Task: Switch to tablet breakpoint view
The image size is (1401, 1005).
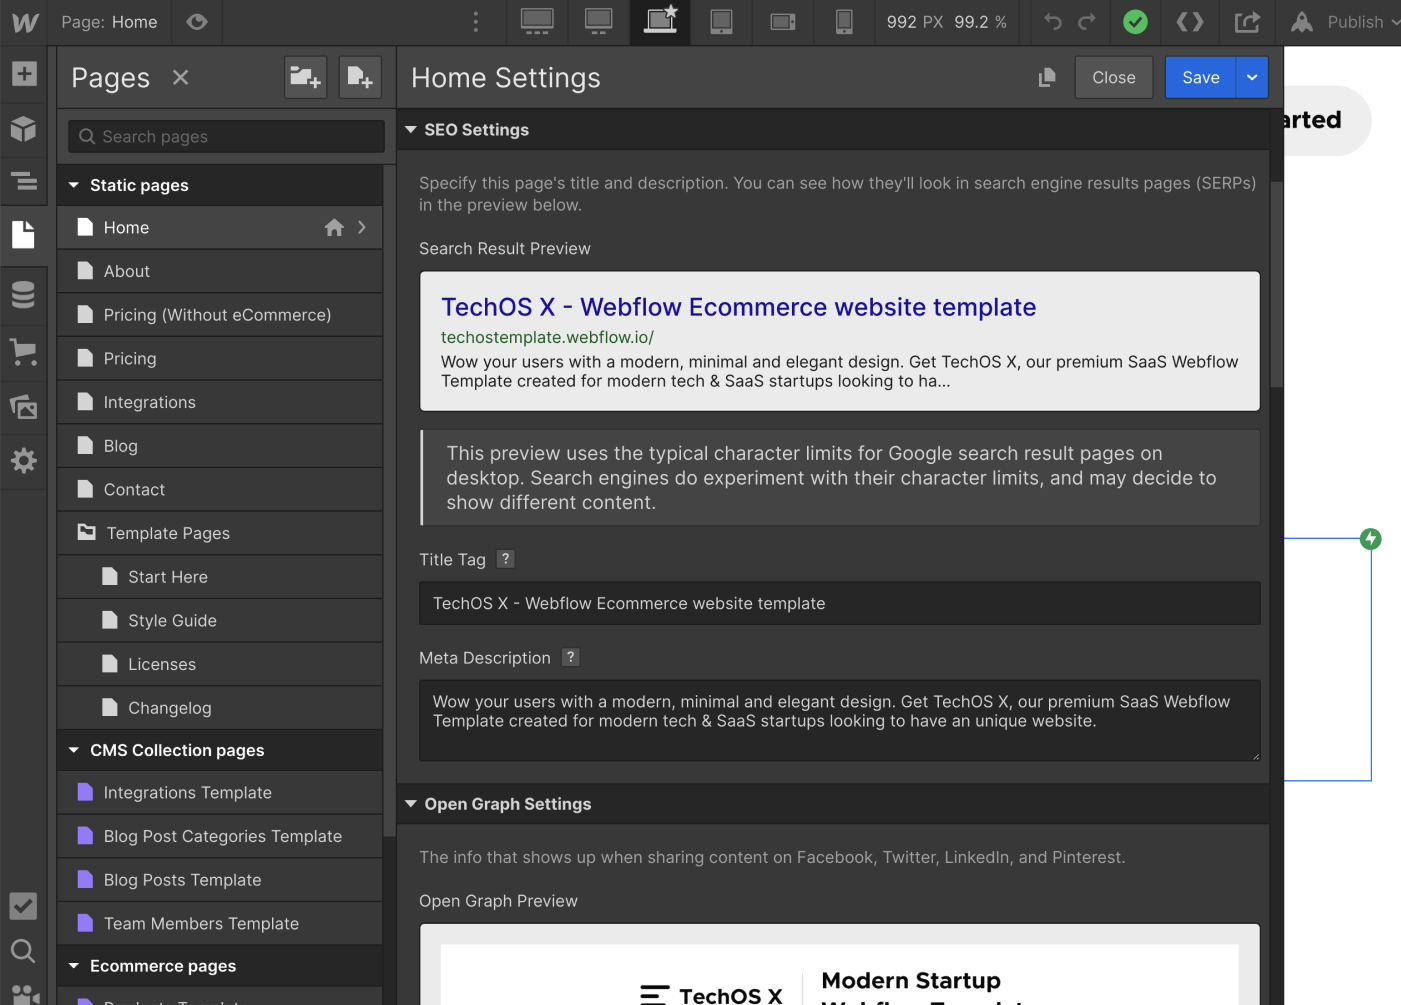Action: [721, 22]
